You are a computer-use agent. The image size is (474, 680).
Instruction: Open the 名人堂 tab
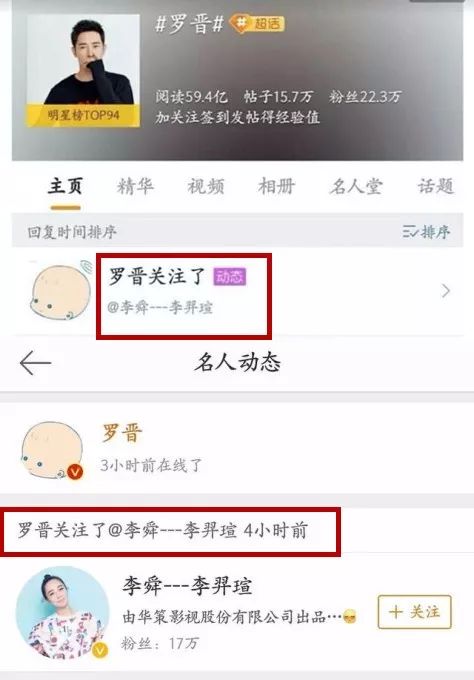(x=356, y=186)
